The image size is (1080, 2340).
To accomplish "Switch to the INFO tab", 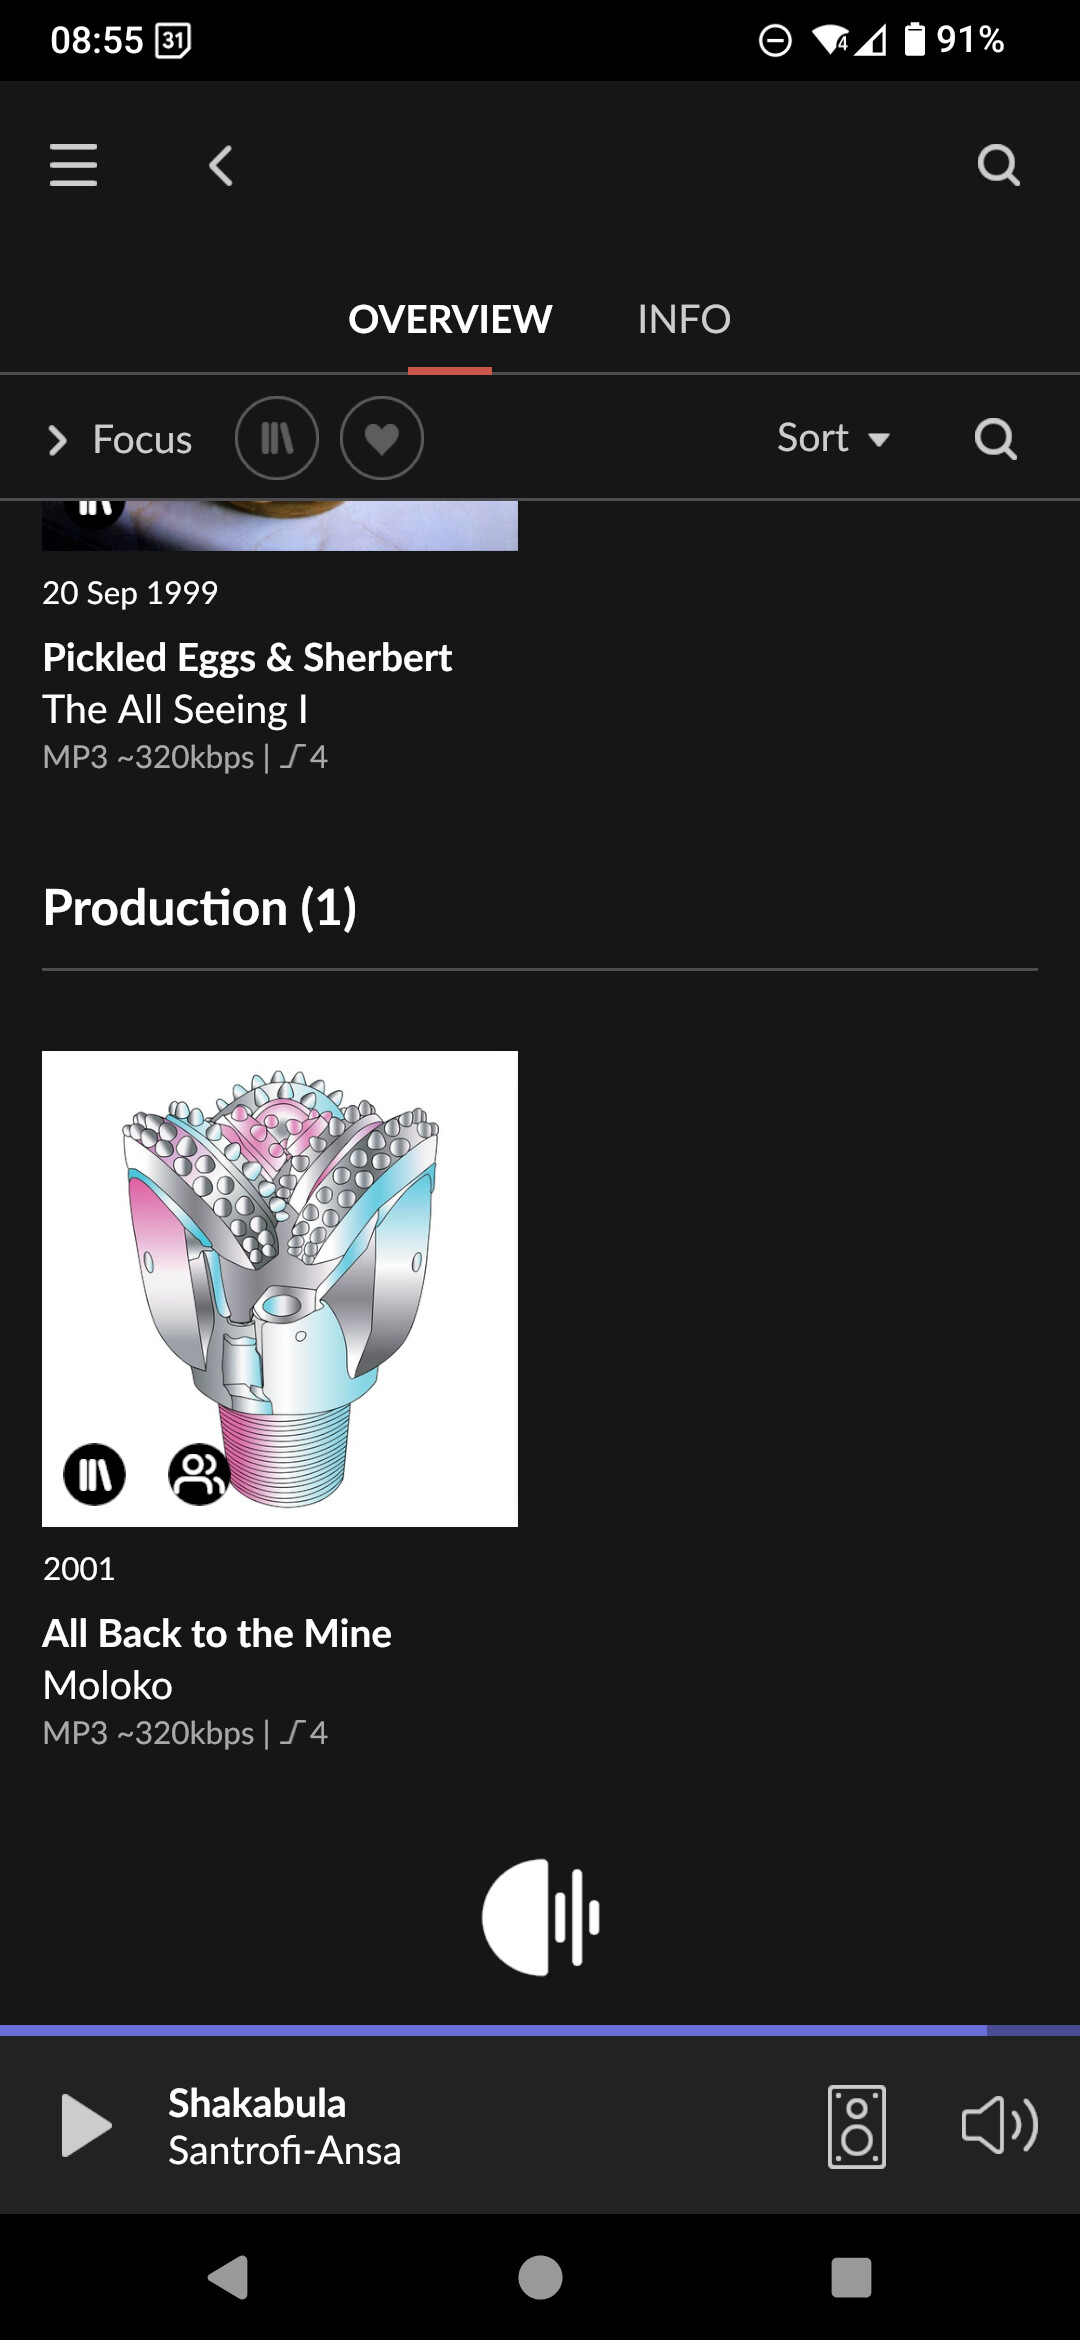I will coord(684,320).
